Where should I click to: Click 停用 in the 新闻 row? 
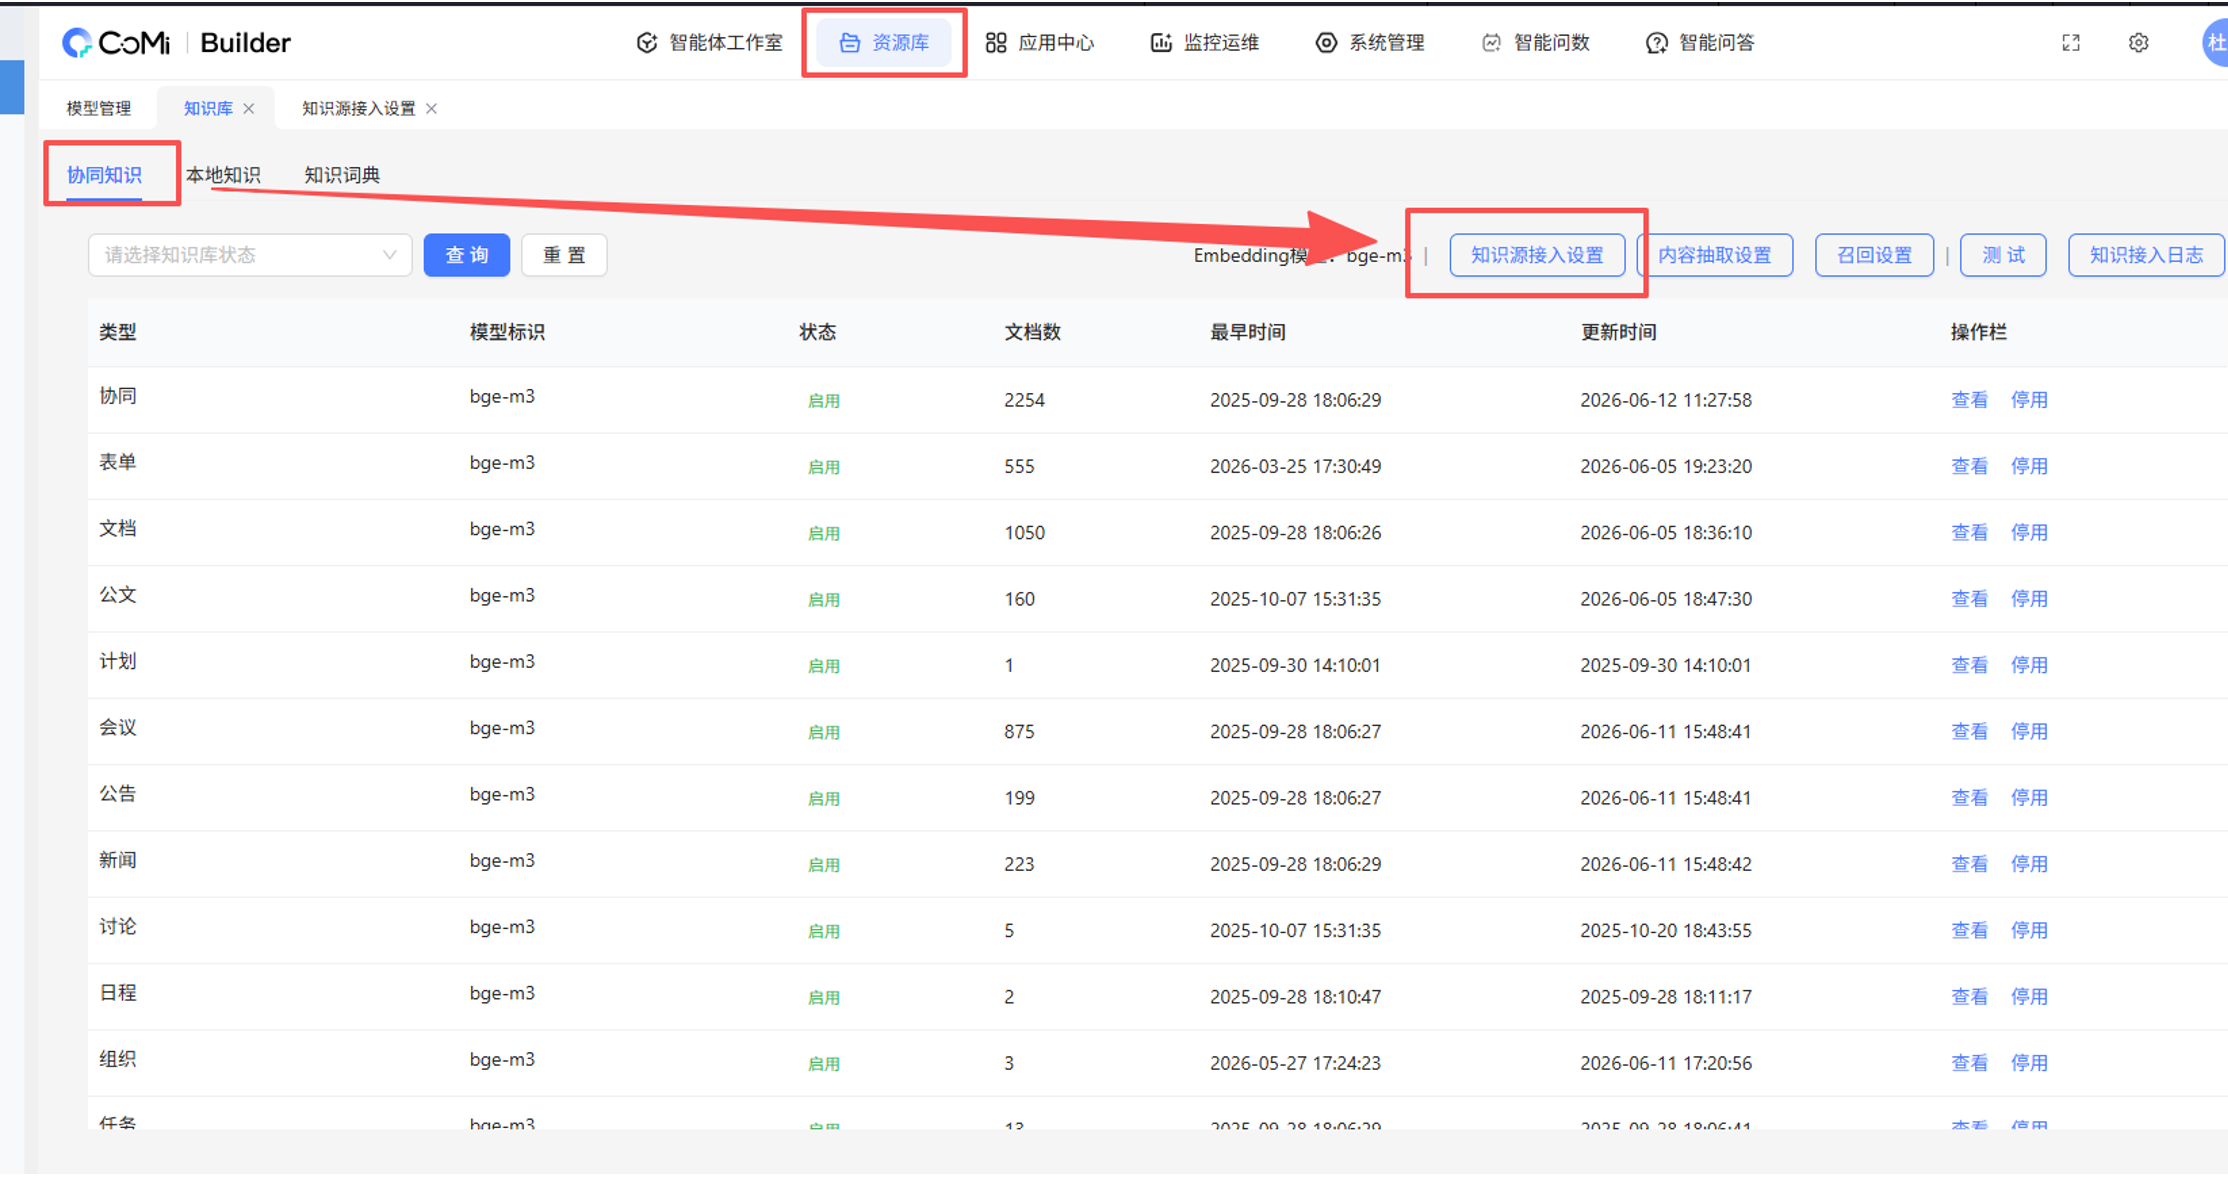click(x=2029, y=864)
